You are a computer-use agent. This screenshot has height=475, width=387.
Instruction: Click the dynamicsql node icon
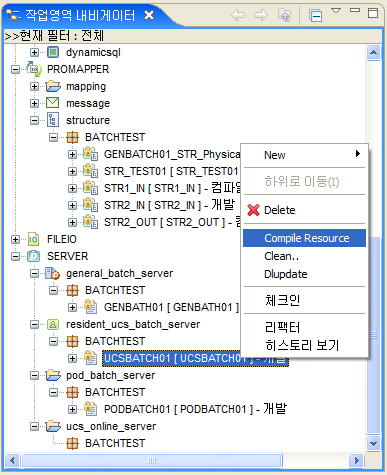click(53, 52)
